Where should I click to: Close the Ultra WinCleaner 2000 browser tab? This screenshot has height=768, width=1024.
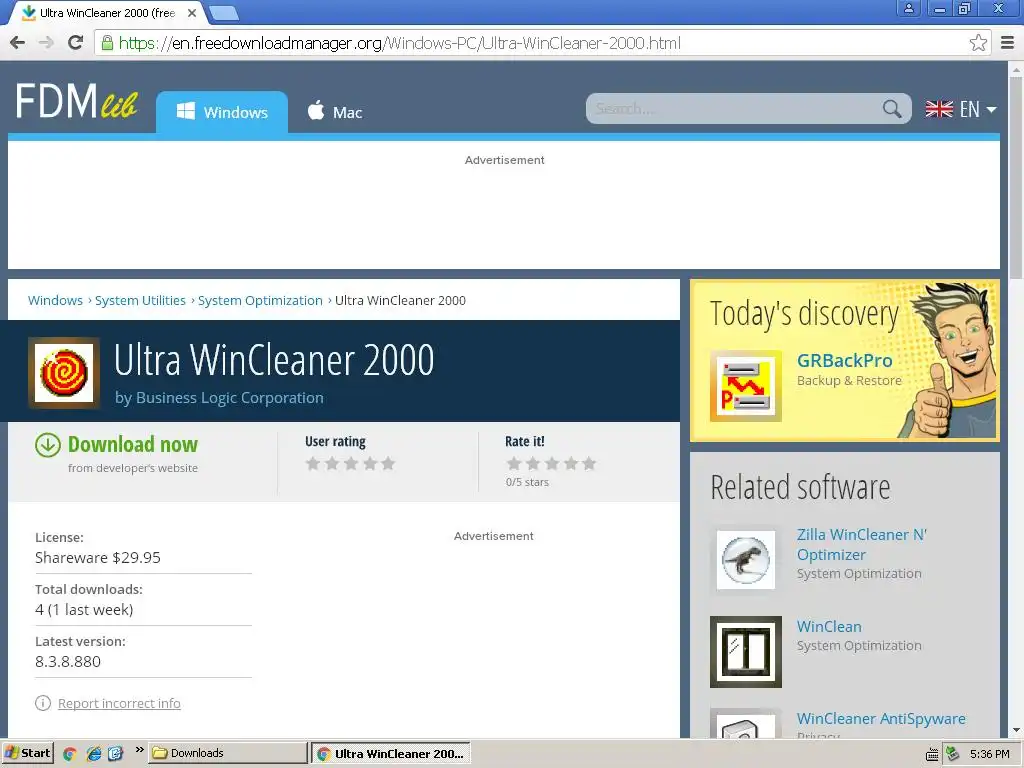[192, 13]
